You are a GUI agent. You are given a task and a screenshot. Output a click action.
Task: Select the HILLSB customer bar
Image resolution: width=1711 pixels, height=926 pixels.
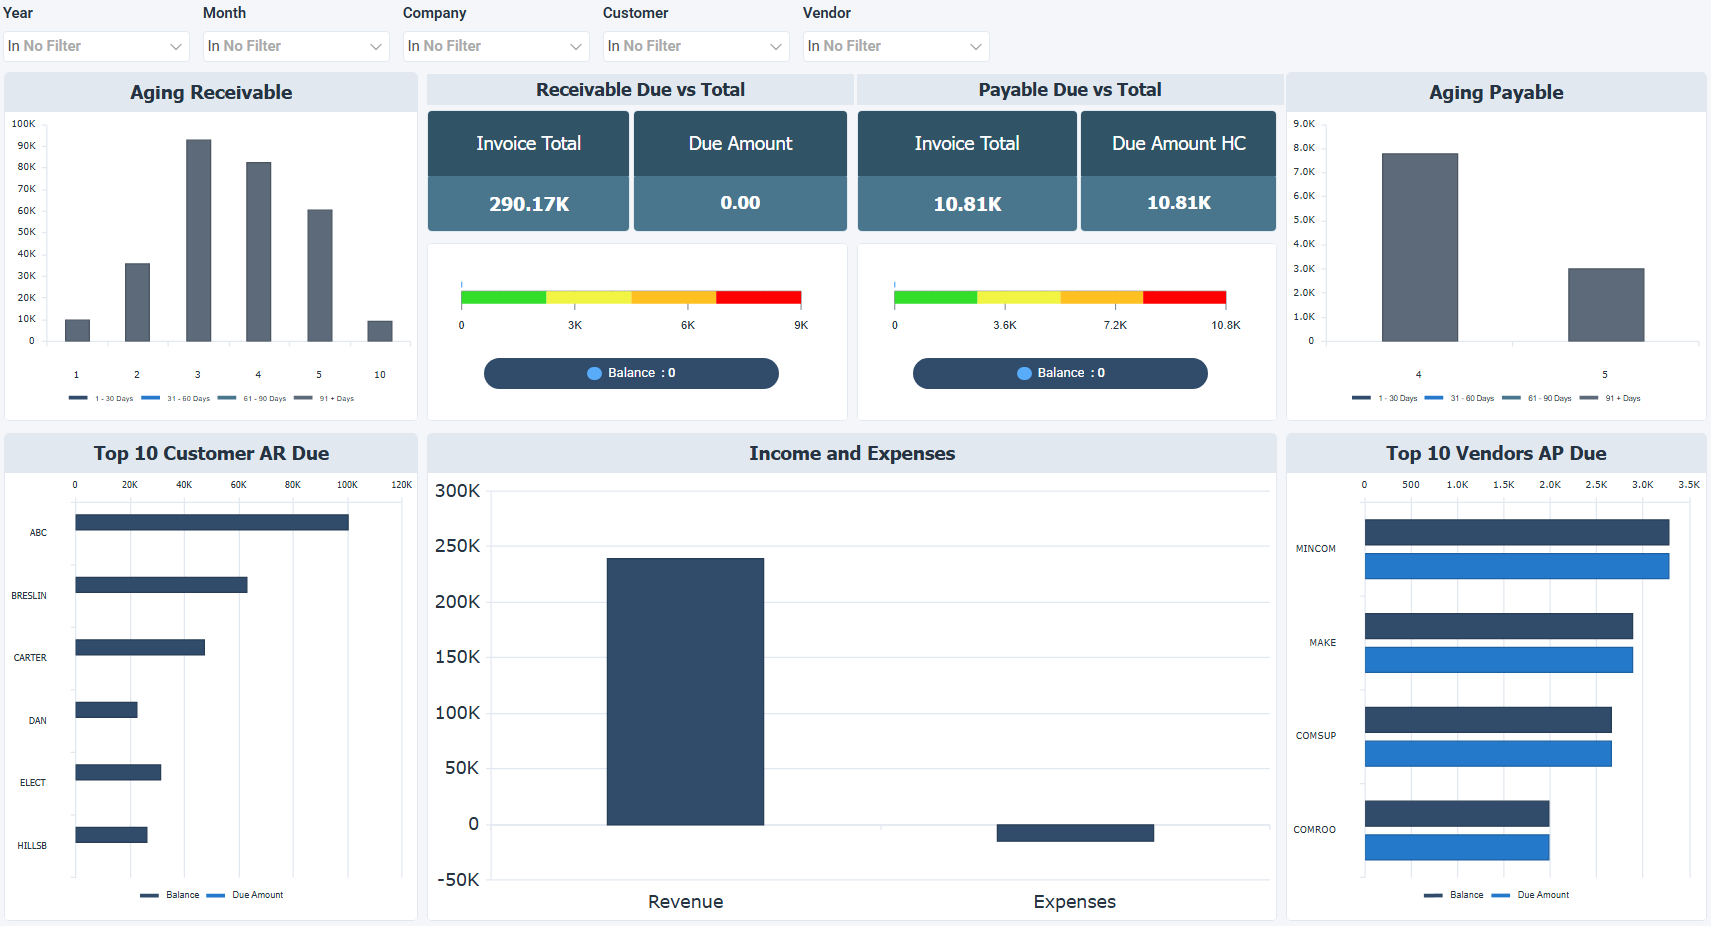[x=111, y=834]
